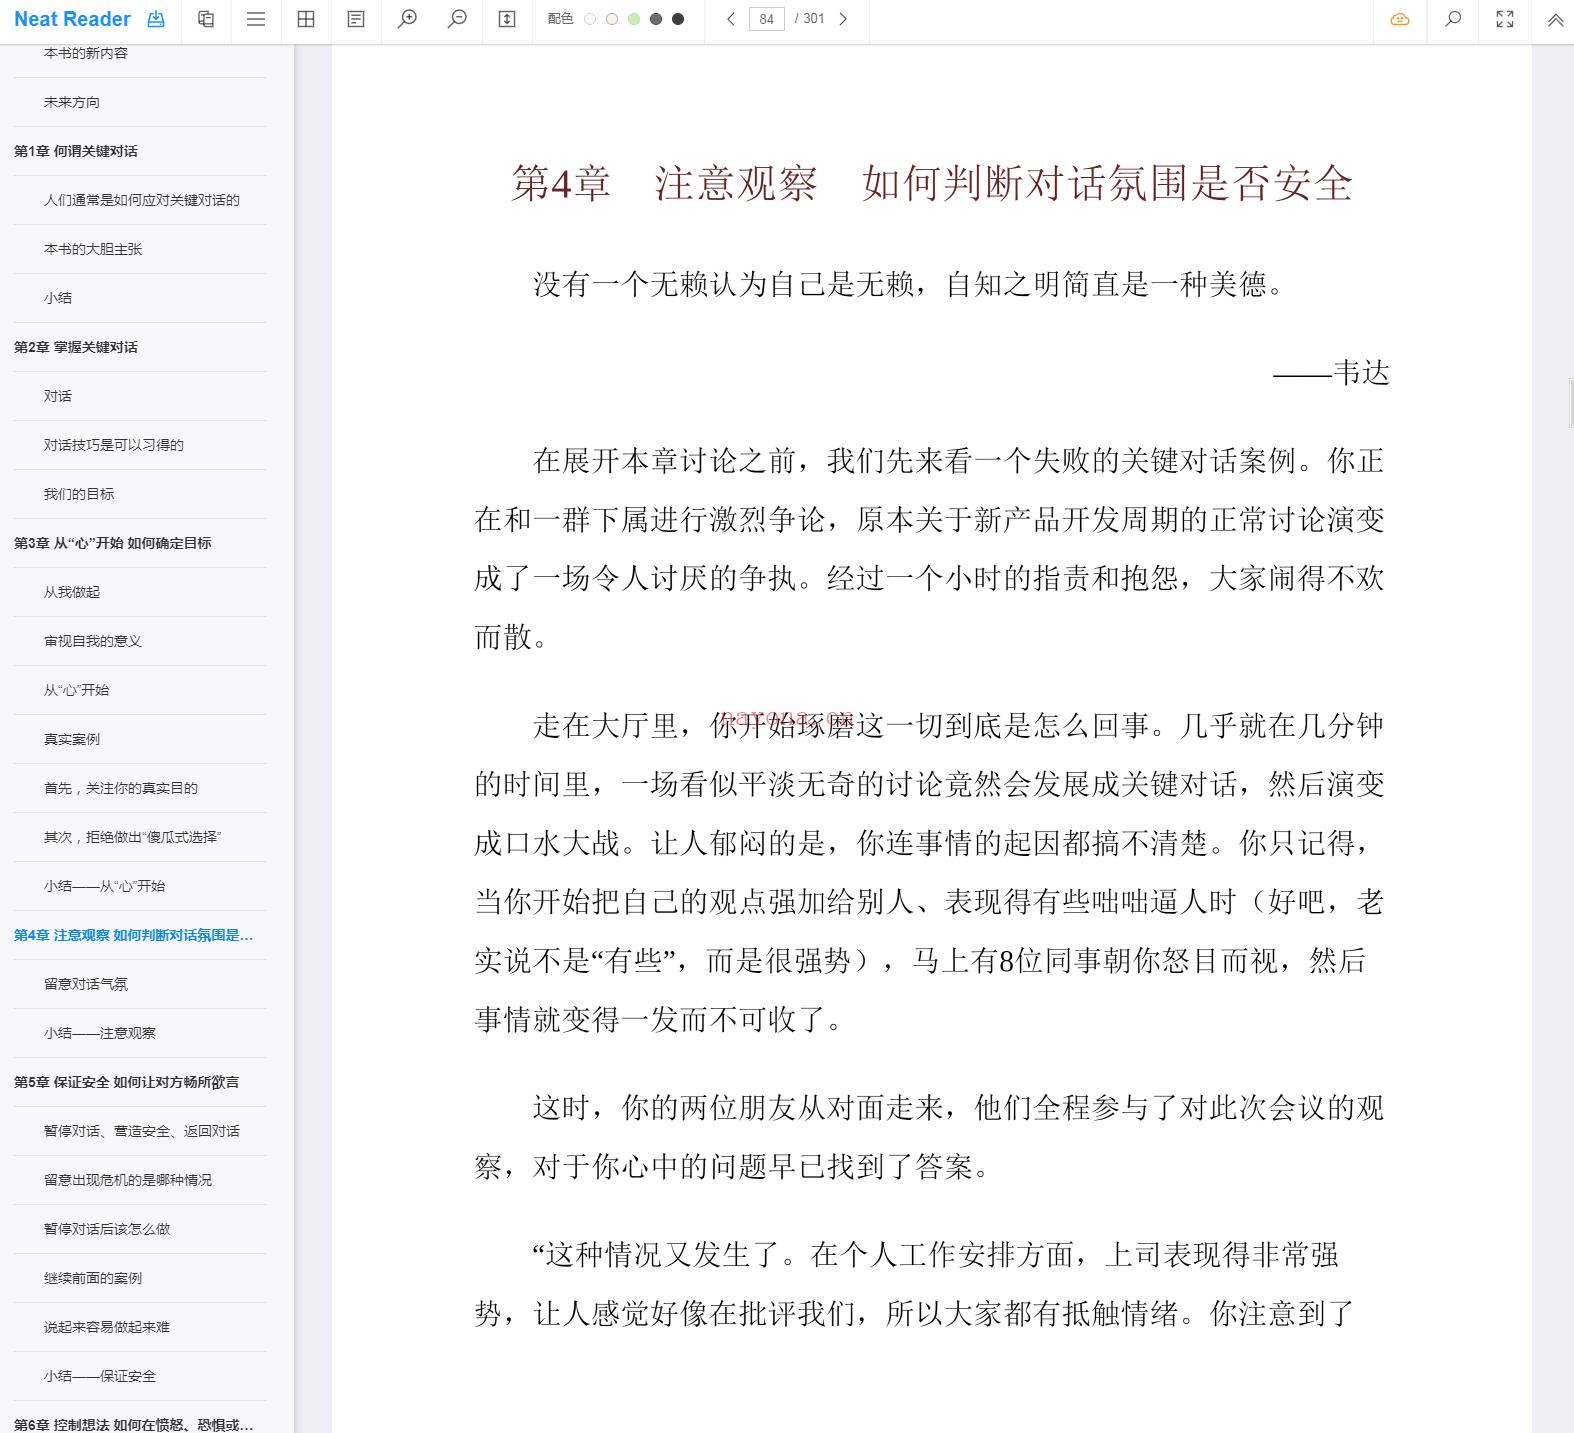Zoom in with the magnifier plus icon
1574x1433 pixels.
pos(407,19)
